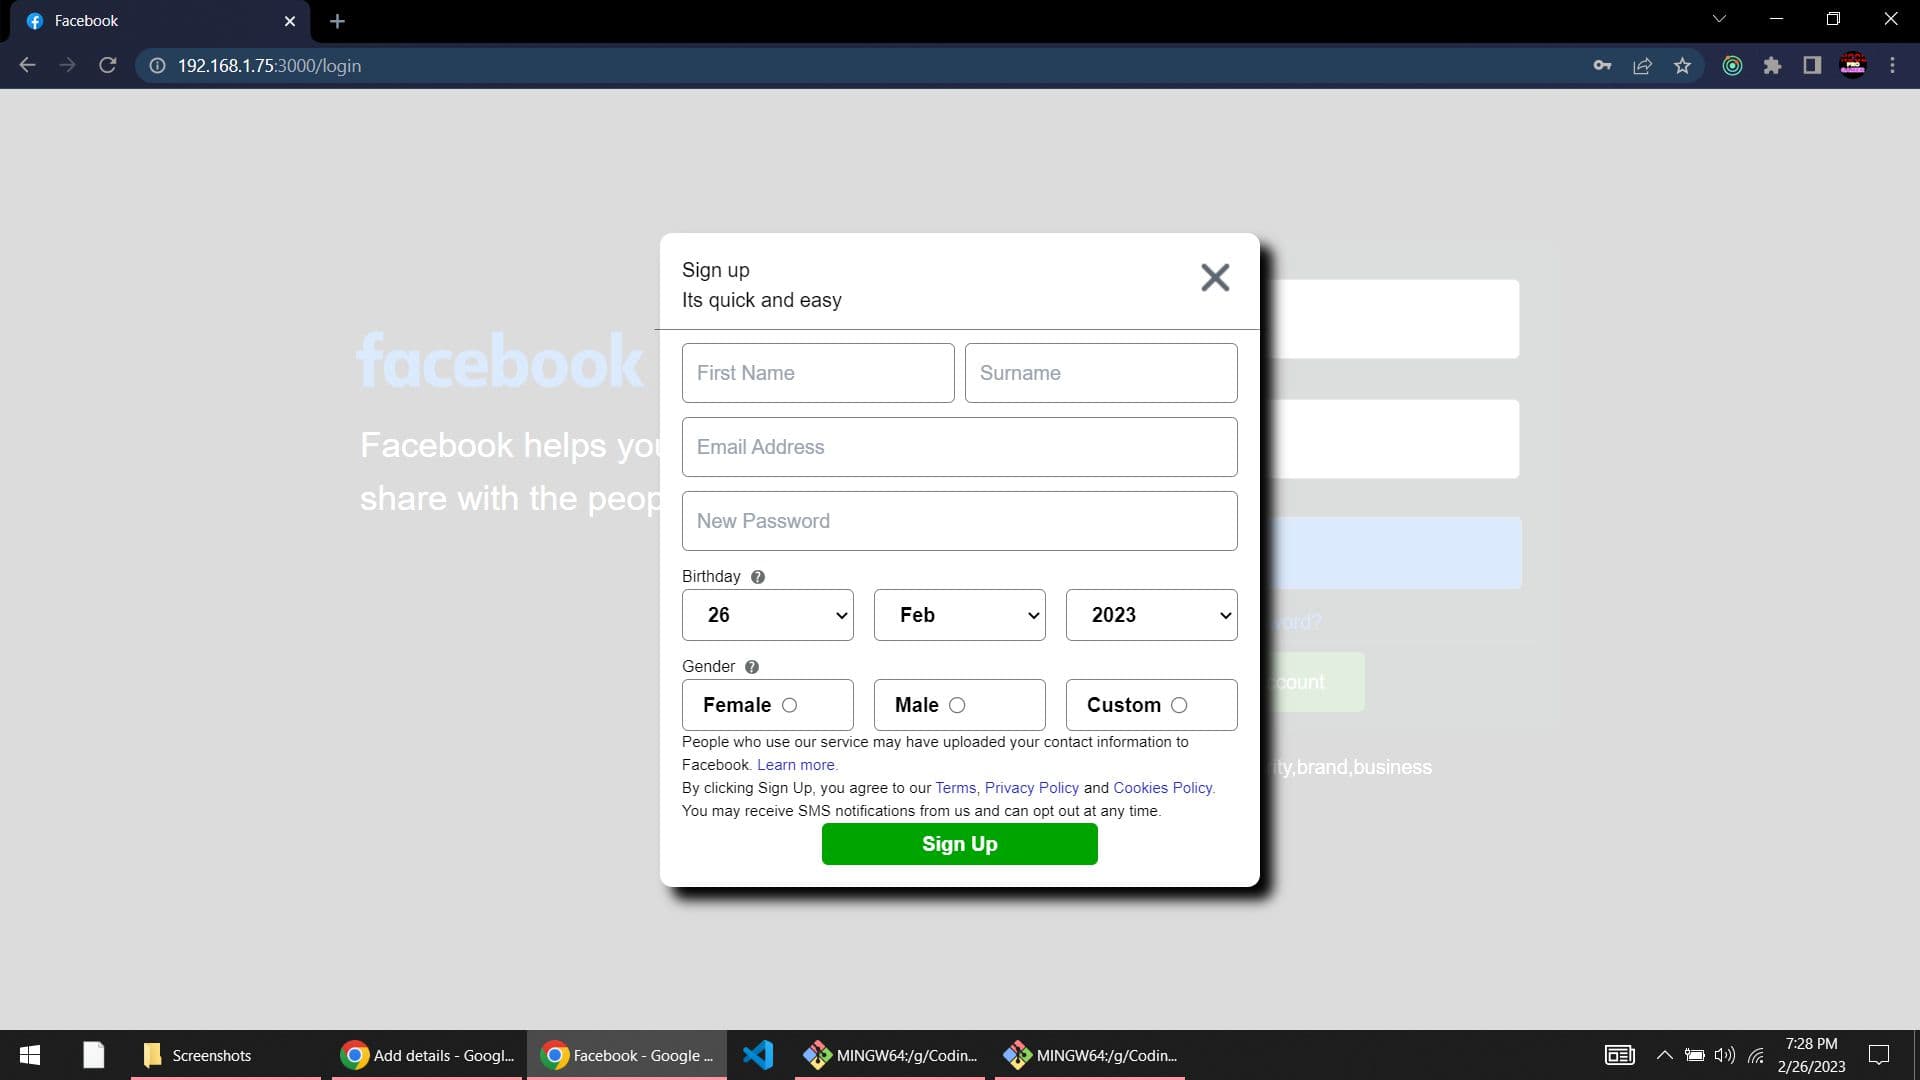
Task: Click the browser forward arrow
Action: click(x=67, y=65)
